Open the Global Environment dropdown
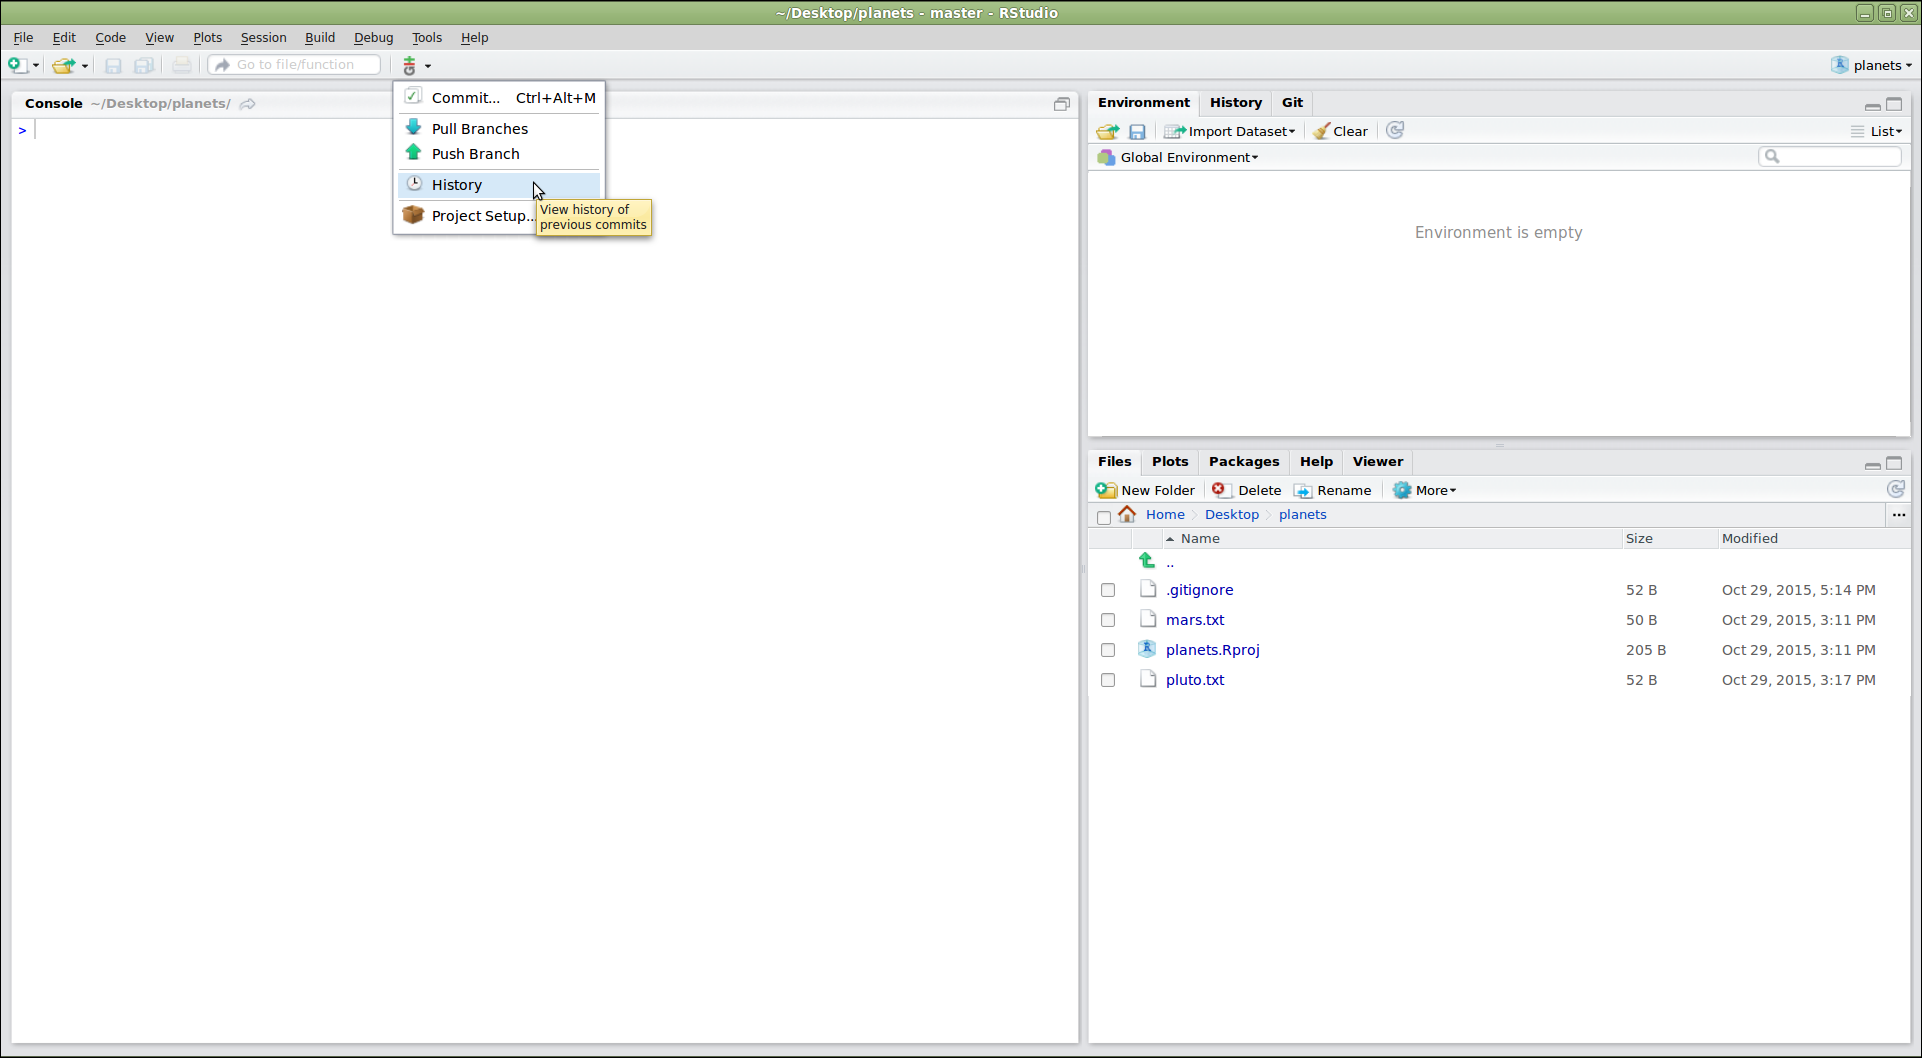 pyautogui.click(x=1188, y=157)
